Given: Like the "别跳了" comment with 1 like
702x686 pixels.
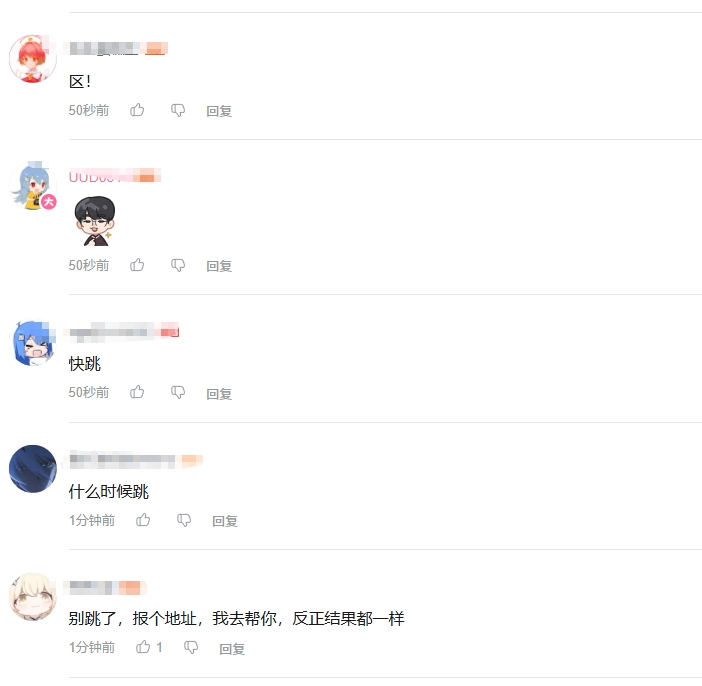Looking at the screenshot, I should pyautogui.click(x=143, y=647).
